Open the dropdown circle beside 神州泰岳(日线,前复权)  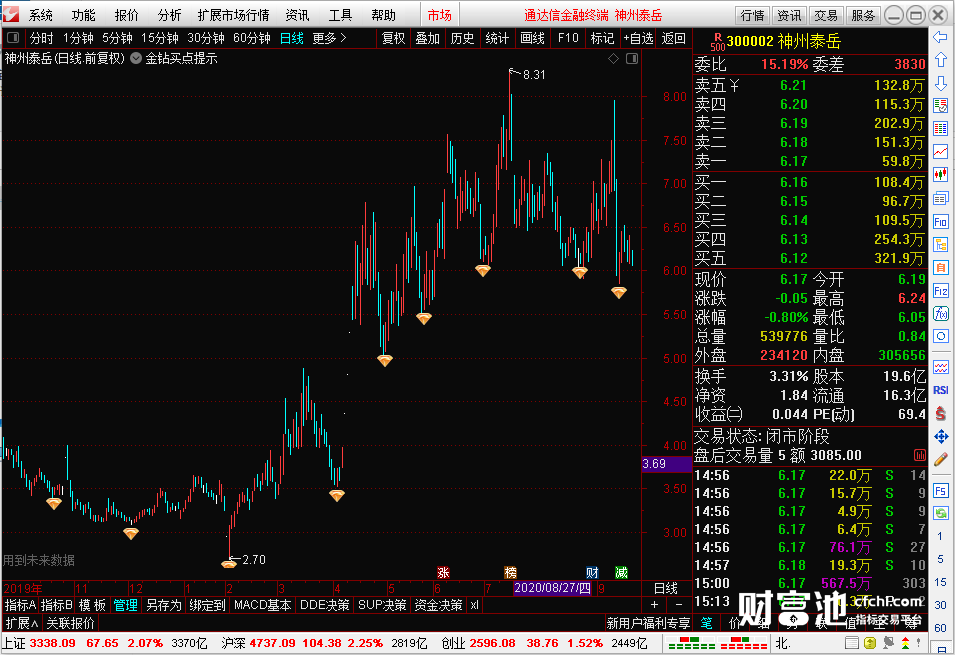136,58
